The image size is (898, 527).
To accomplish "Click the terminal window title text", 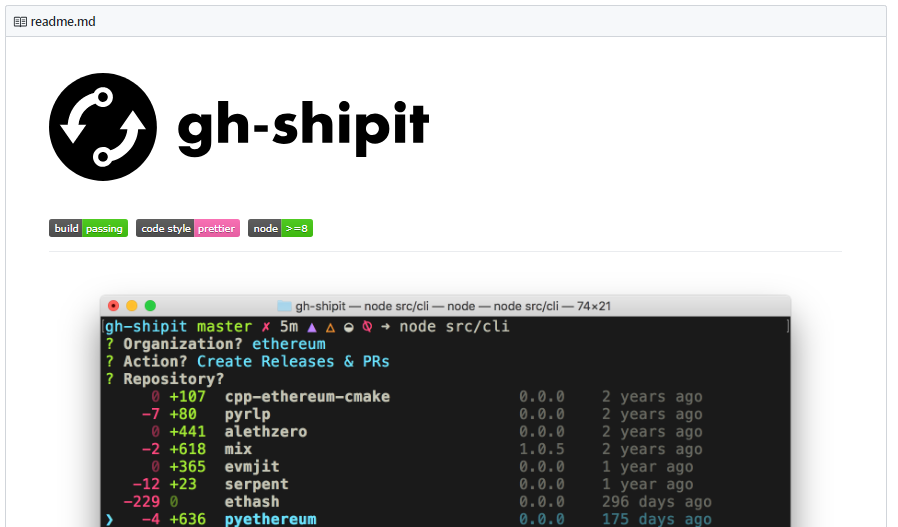I will pyautogui.click(x=453, y=306).
